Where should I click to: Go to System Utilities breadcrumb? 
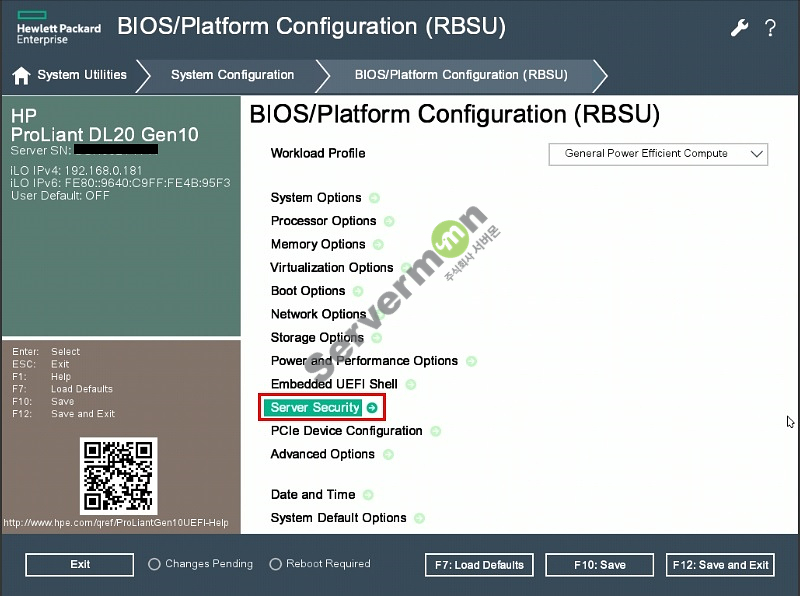(82, 75)
